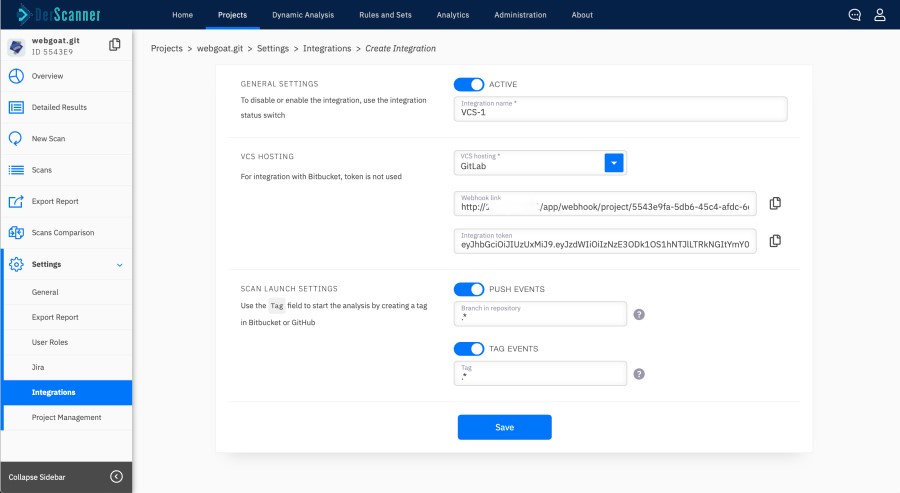Open help for the Tag field
The image size is (900, 493).
(639, 374)
